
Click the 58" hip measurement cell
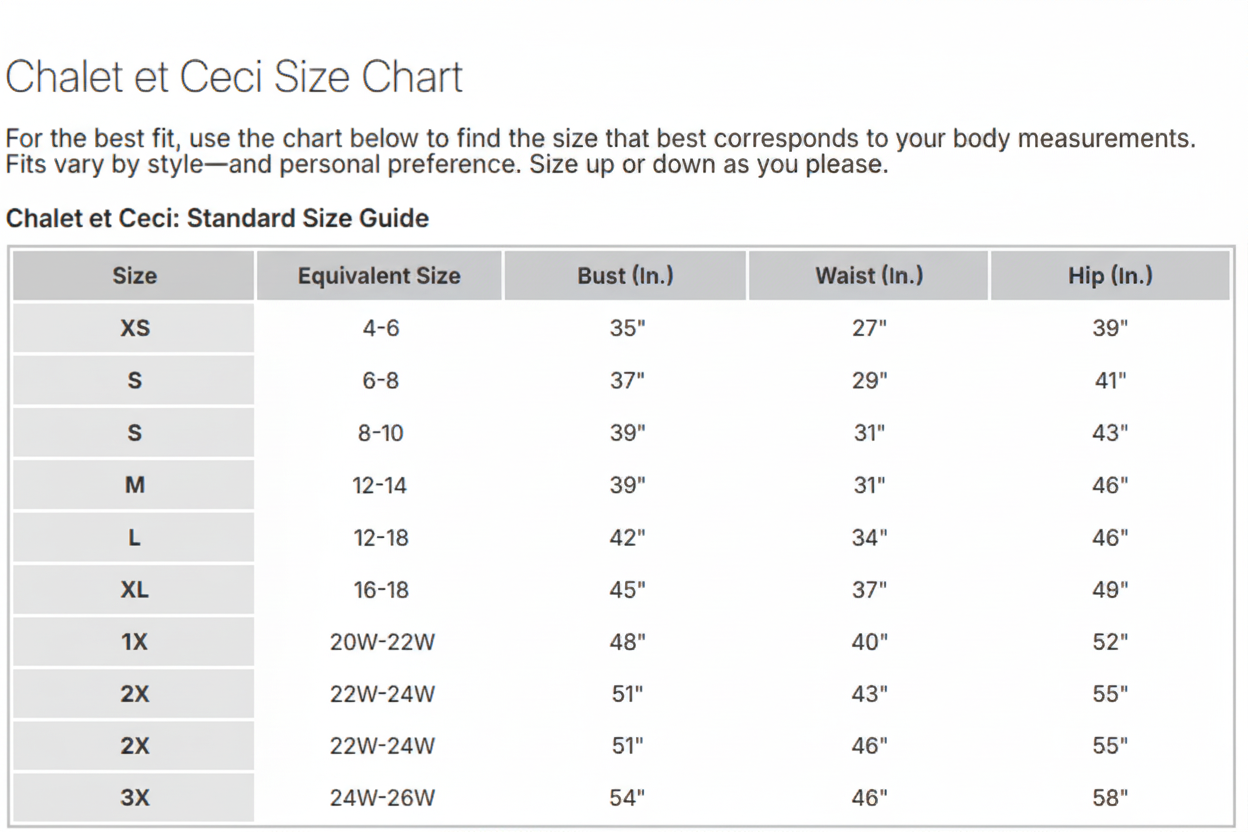(x=1110, y=798)
